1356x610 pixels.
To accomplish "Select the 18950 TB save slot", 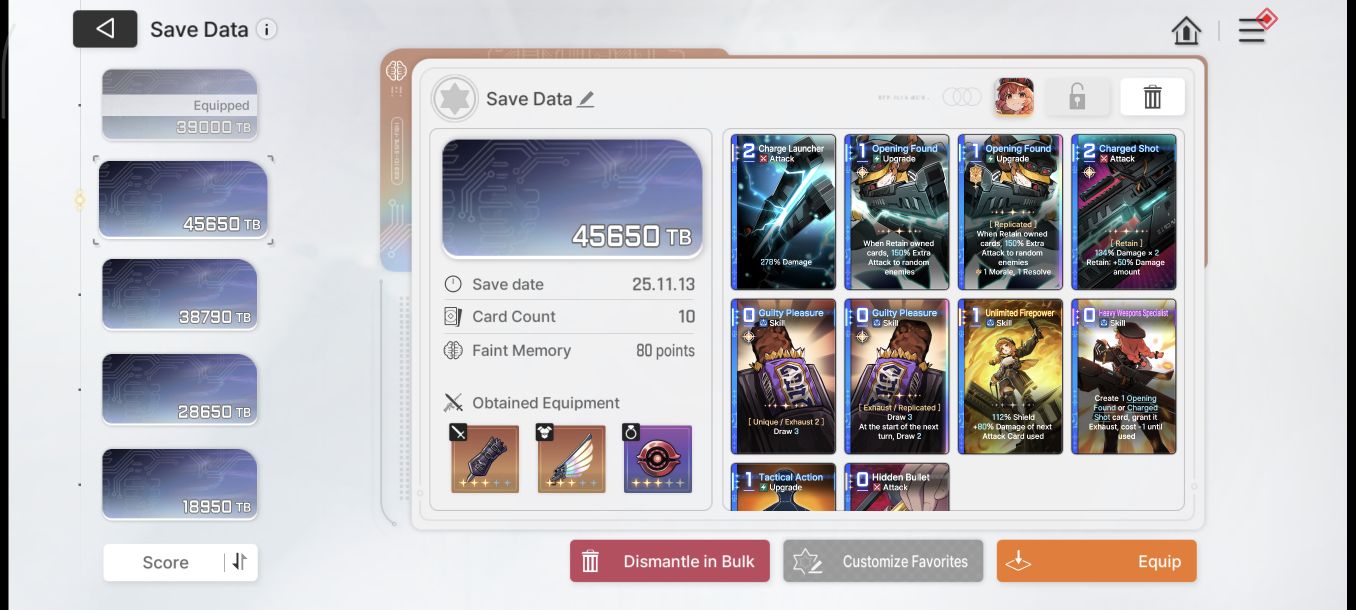I will [179, 484].
